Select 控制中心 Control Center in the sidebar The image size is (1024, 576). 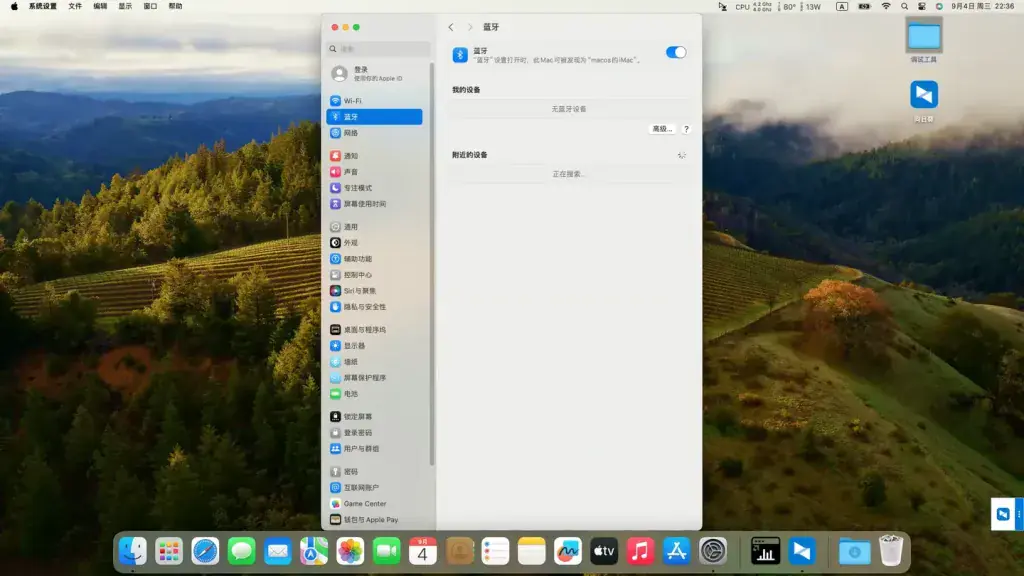(374, 275)
